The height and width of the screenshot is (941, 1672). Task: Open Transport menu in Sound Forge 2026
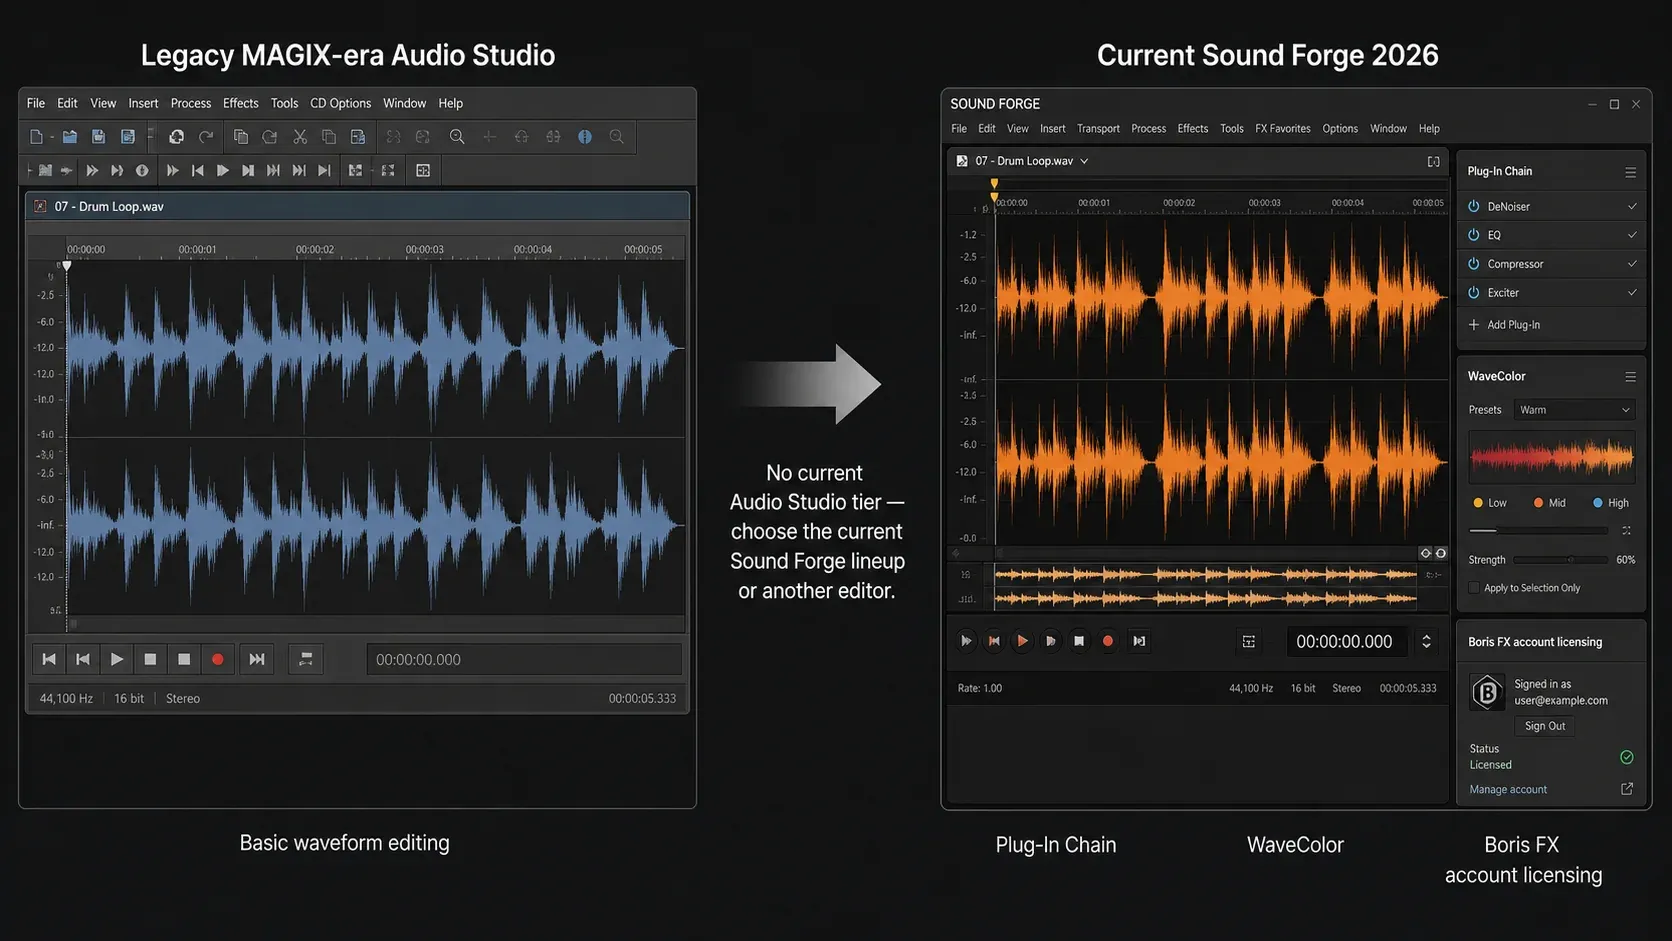point(1098,129)
